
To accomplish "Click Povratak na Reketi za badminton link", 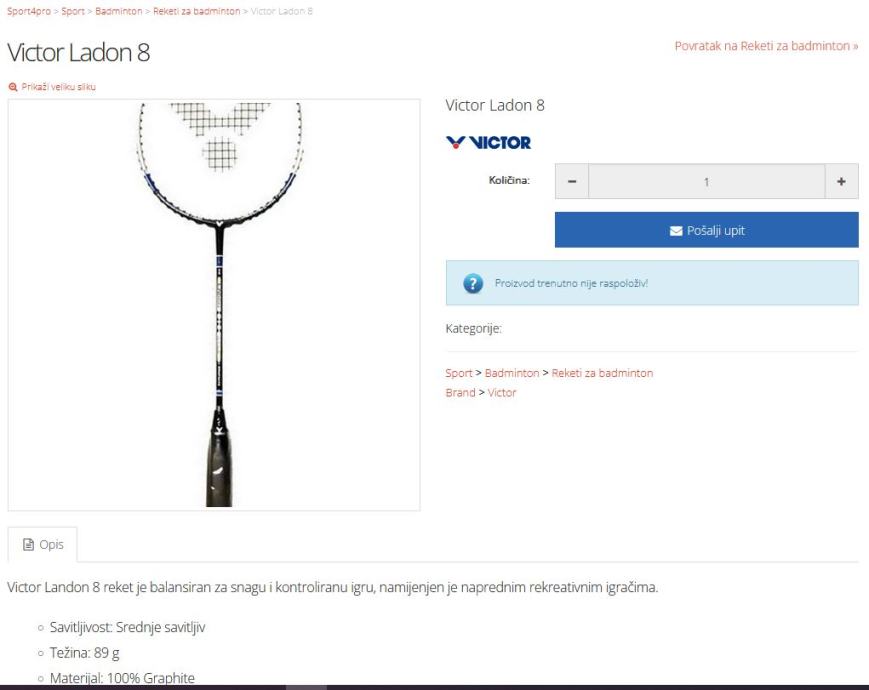I will (x=766, y=46).
